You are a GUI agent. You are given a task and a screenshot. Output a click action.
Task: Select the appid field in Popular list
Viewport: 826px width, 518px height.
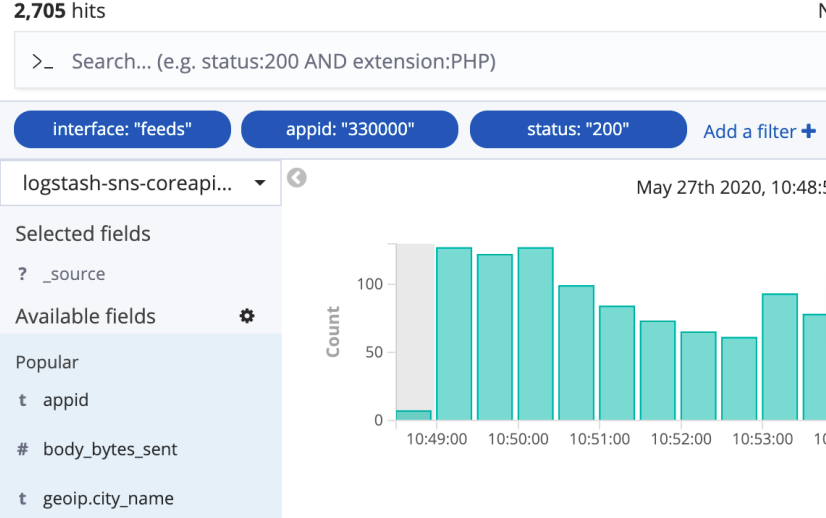(x=66, y=400)
